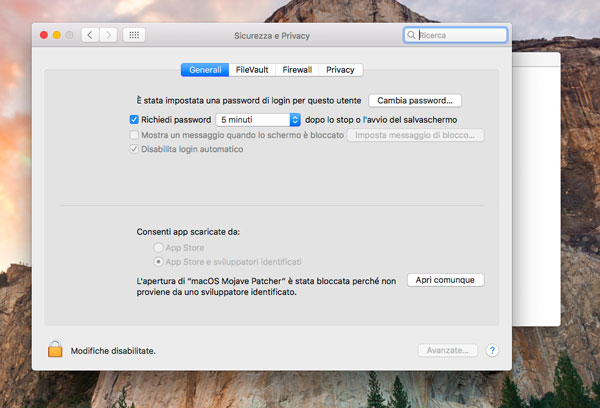
Task: Click the padlock to unlock changes
Action: point(55,349)
